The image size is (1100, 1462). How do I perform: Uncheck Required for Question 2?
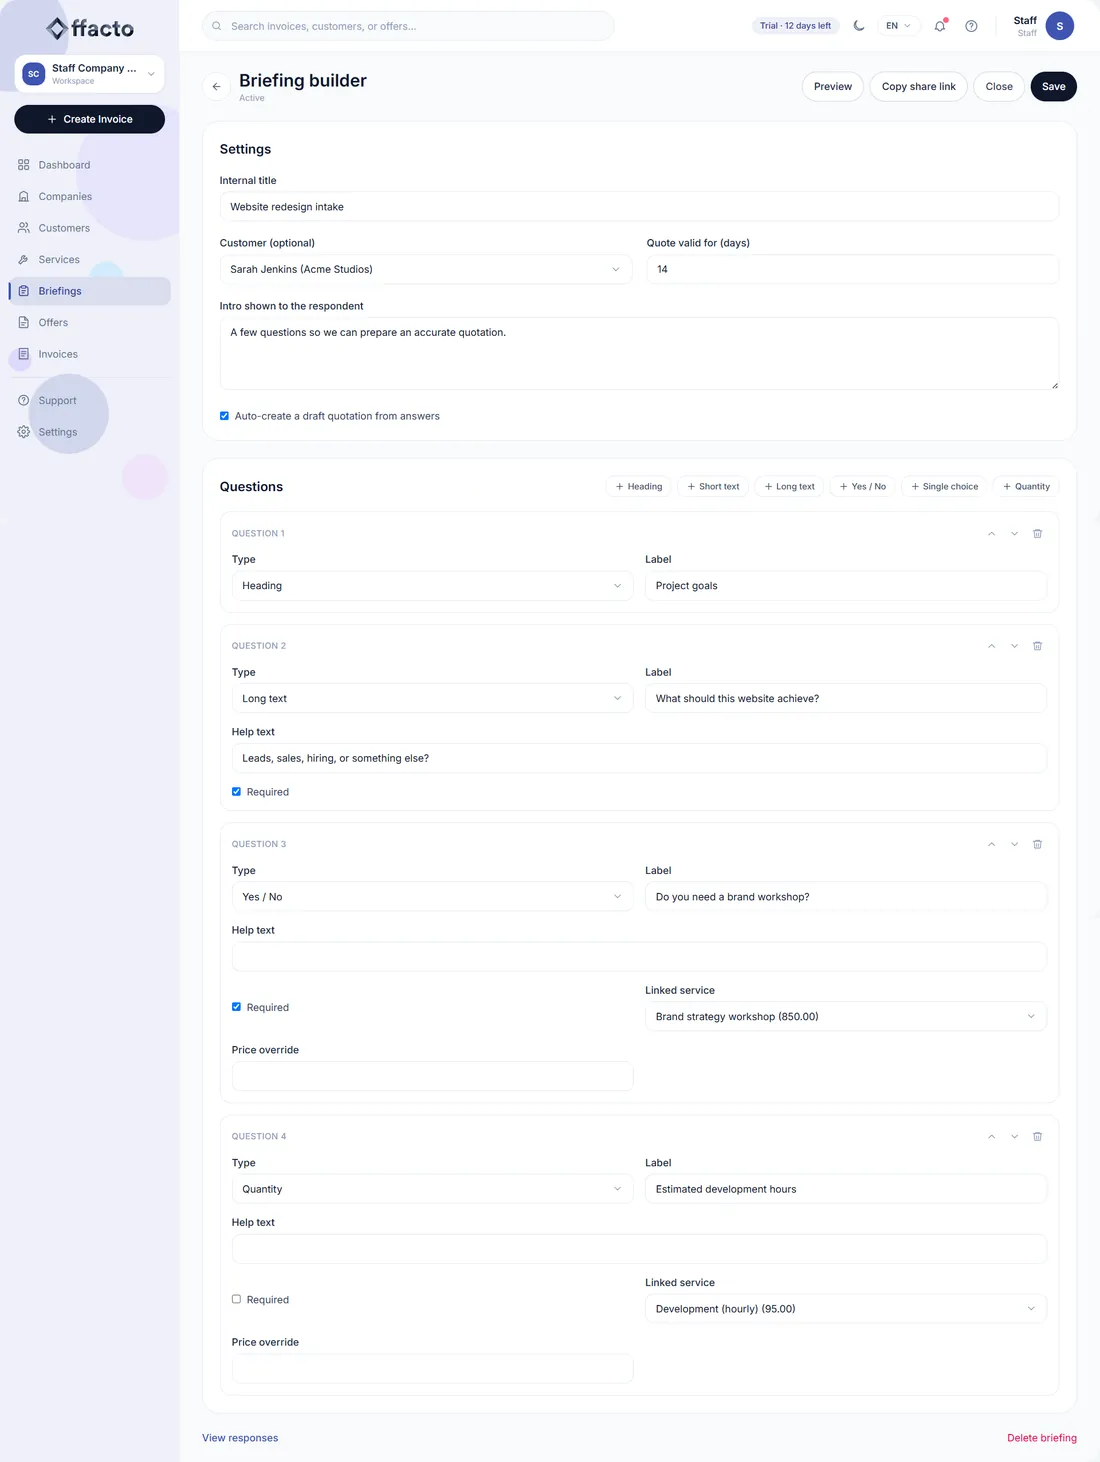(x=236, y=792)
